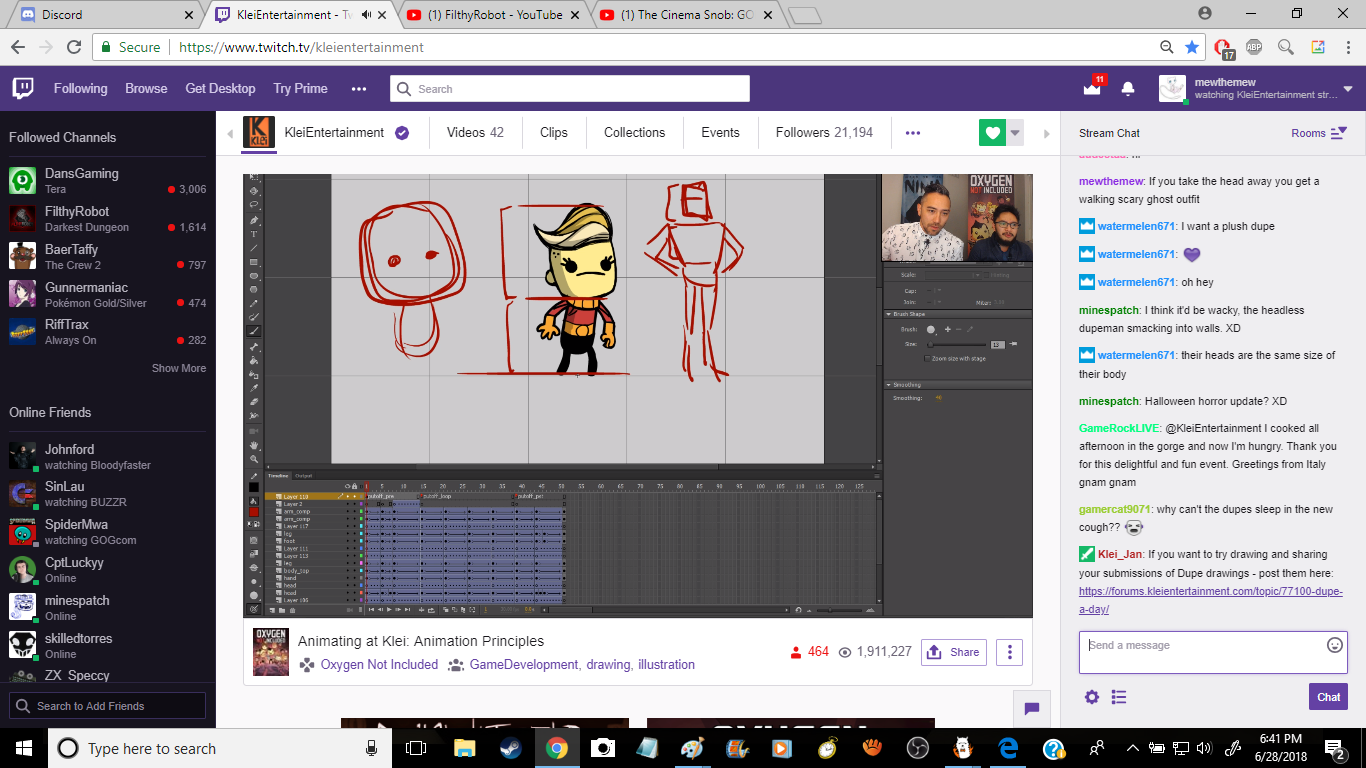Open chat settings gear icon
The image size is (1366, 768).
[x=1092, y=697]
